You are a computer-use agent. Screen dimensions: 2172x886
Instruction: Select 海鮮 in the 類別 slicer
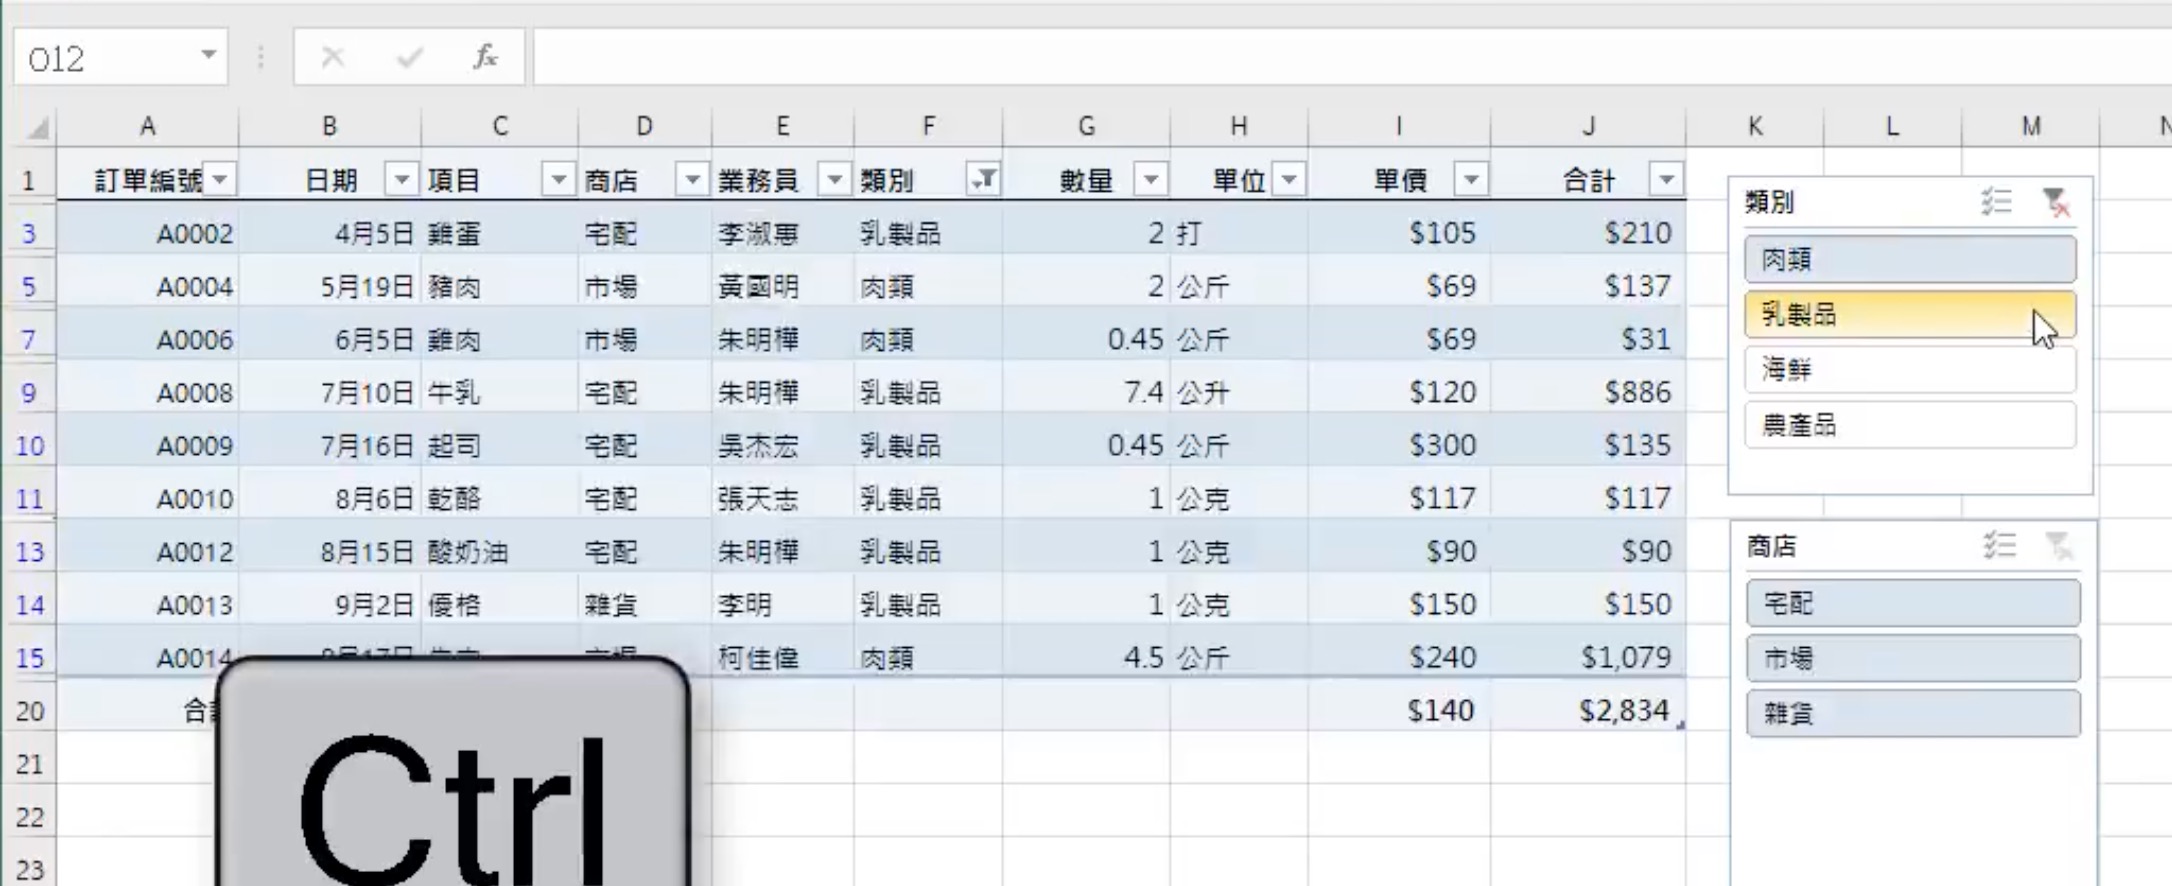coord(1910,369)
